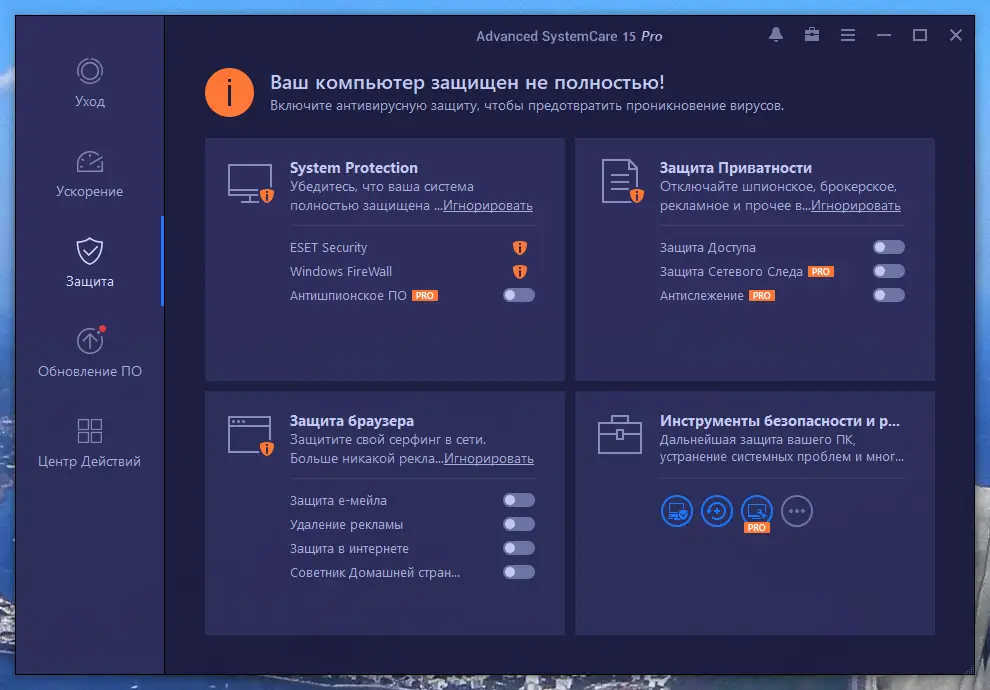The height and width of the screenshot is (690, 990).
Task: Click the Защита Приватности document icon
Action: point(622,181)
